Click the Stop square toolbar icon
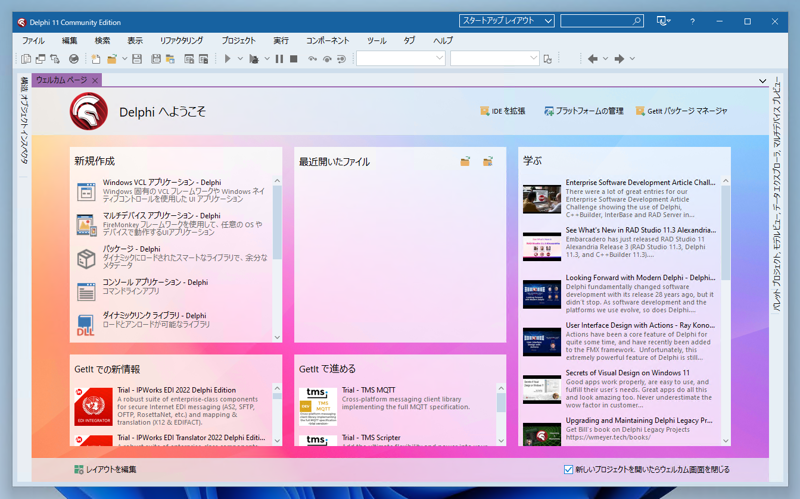The height and width of the screenshot is (499, 800). tap(293, 59)
